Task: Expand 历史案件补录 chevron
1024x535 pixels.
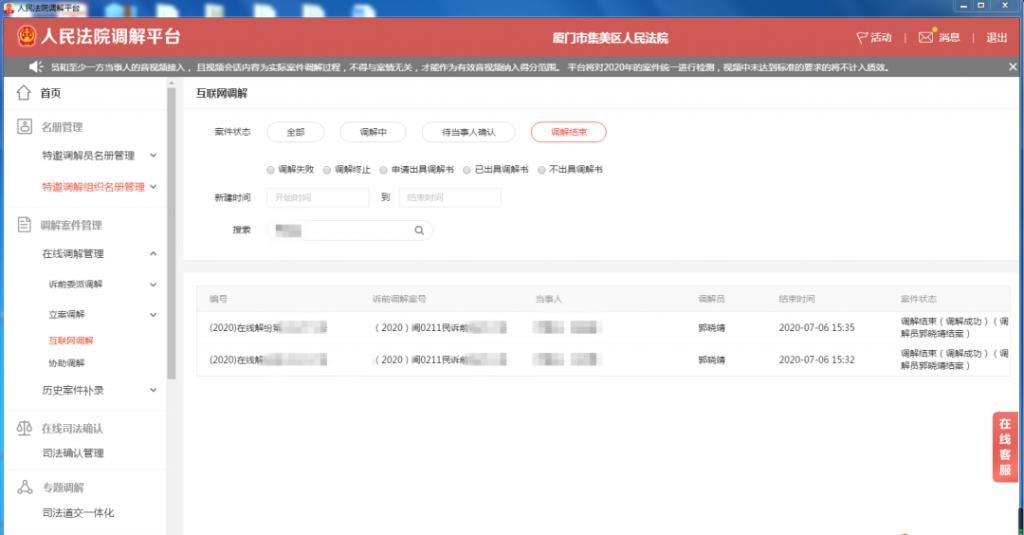Action: (x=153, y=390)
